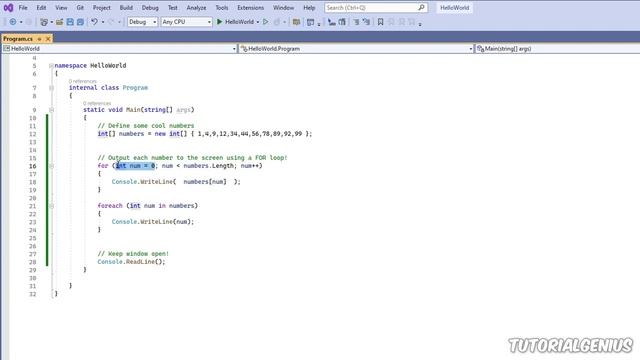Open the HelloWorld.Program type navigation dropdown
This screenshot has height=360, width=640.
[356, 49]
